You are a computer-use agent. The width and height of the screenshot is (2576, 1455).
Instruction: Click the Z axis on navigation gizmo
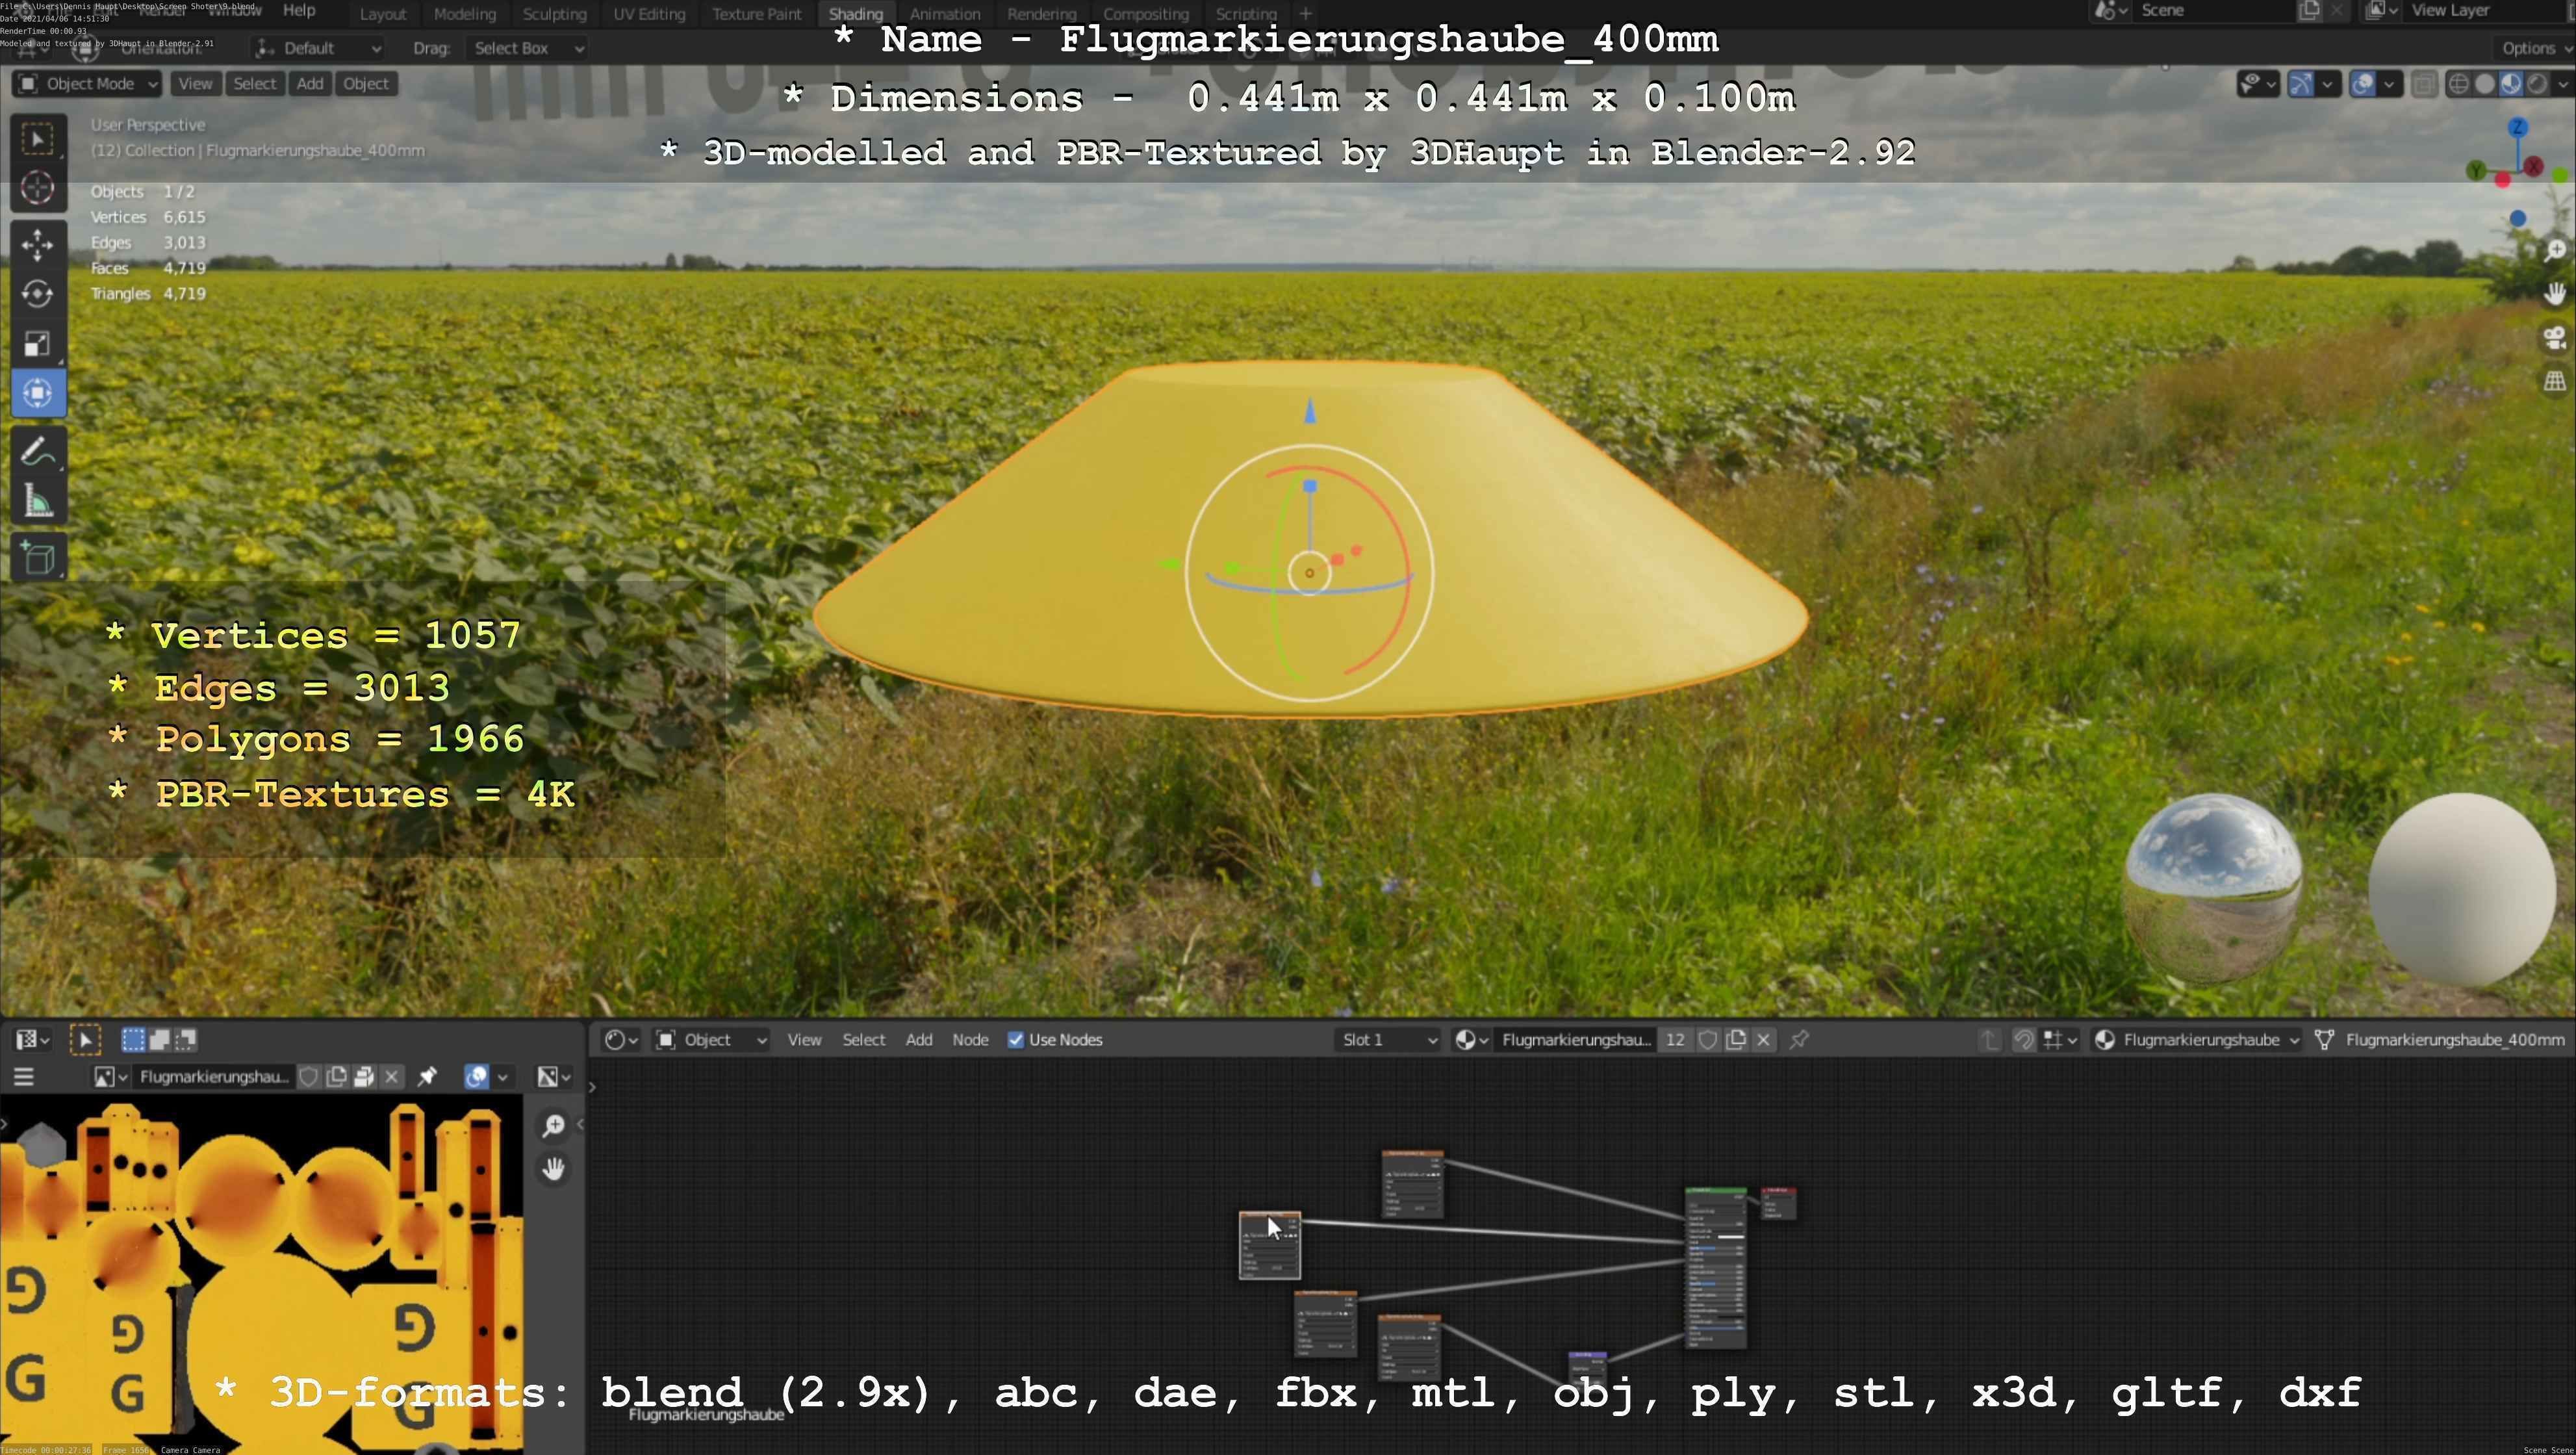point(2518,128)
